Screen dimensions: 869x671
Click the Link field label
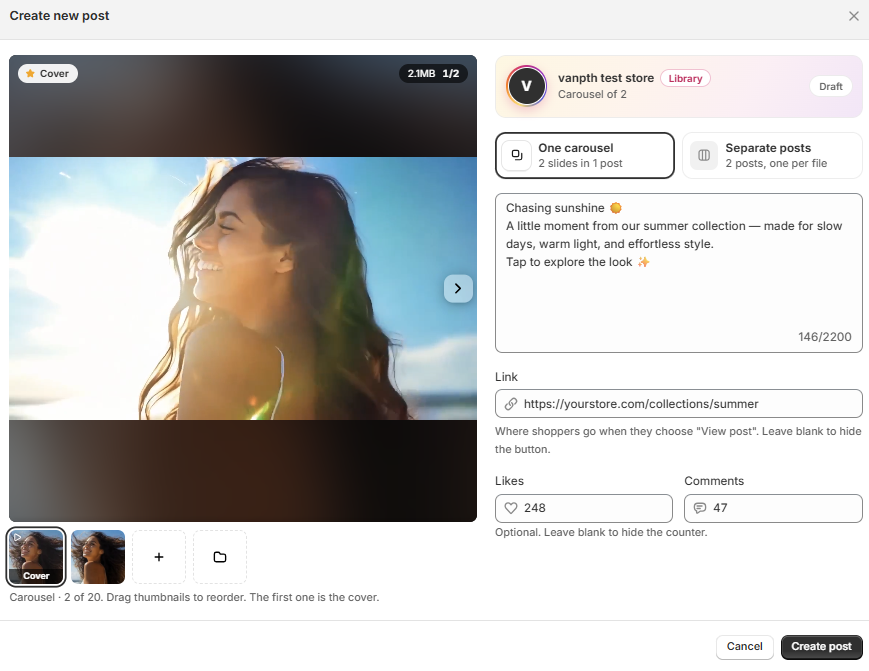[506, 377]
